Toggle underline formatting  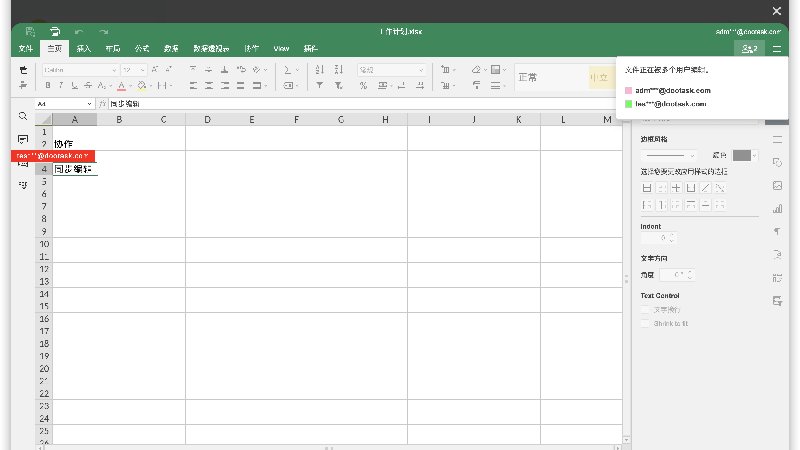[74, 85]
